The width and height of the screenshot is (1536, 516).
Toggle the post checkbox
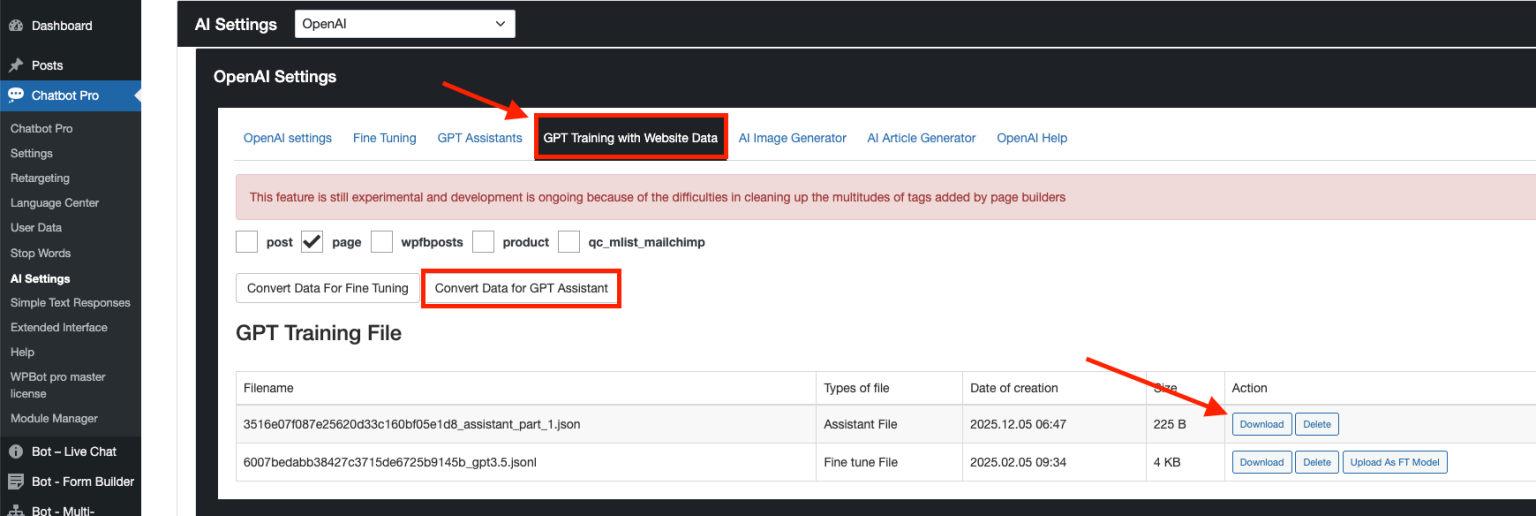tap(247, 242)
